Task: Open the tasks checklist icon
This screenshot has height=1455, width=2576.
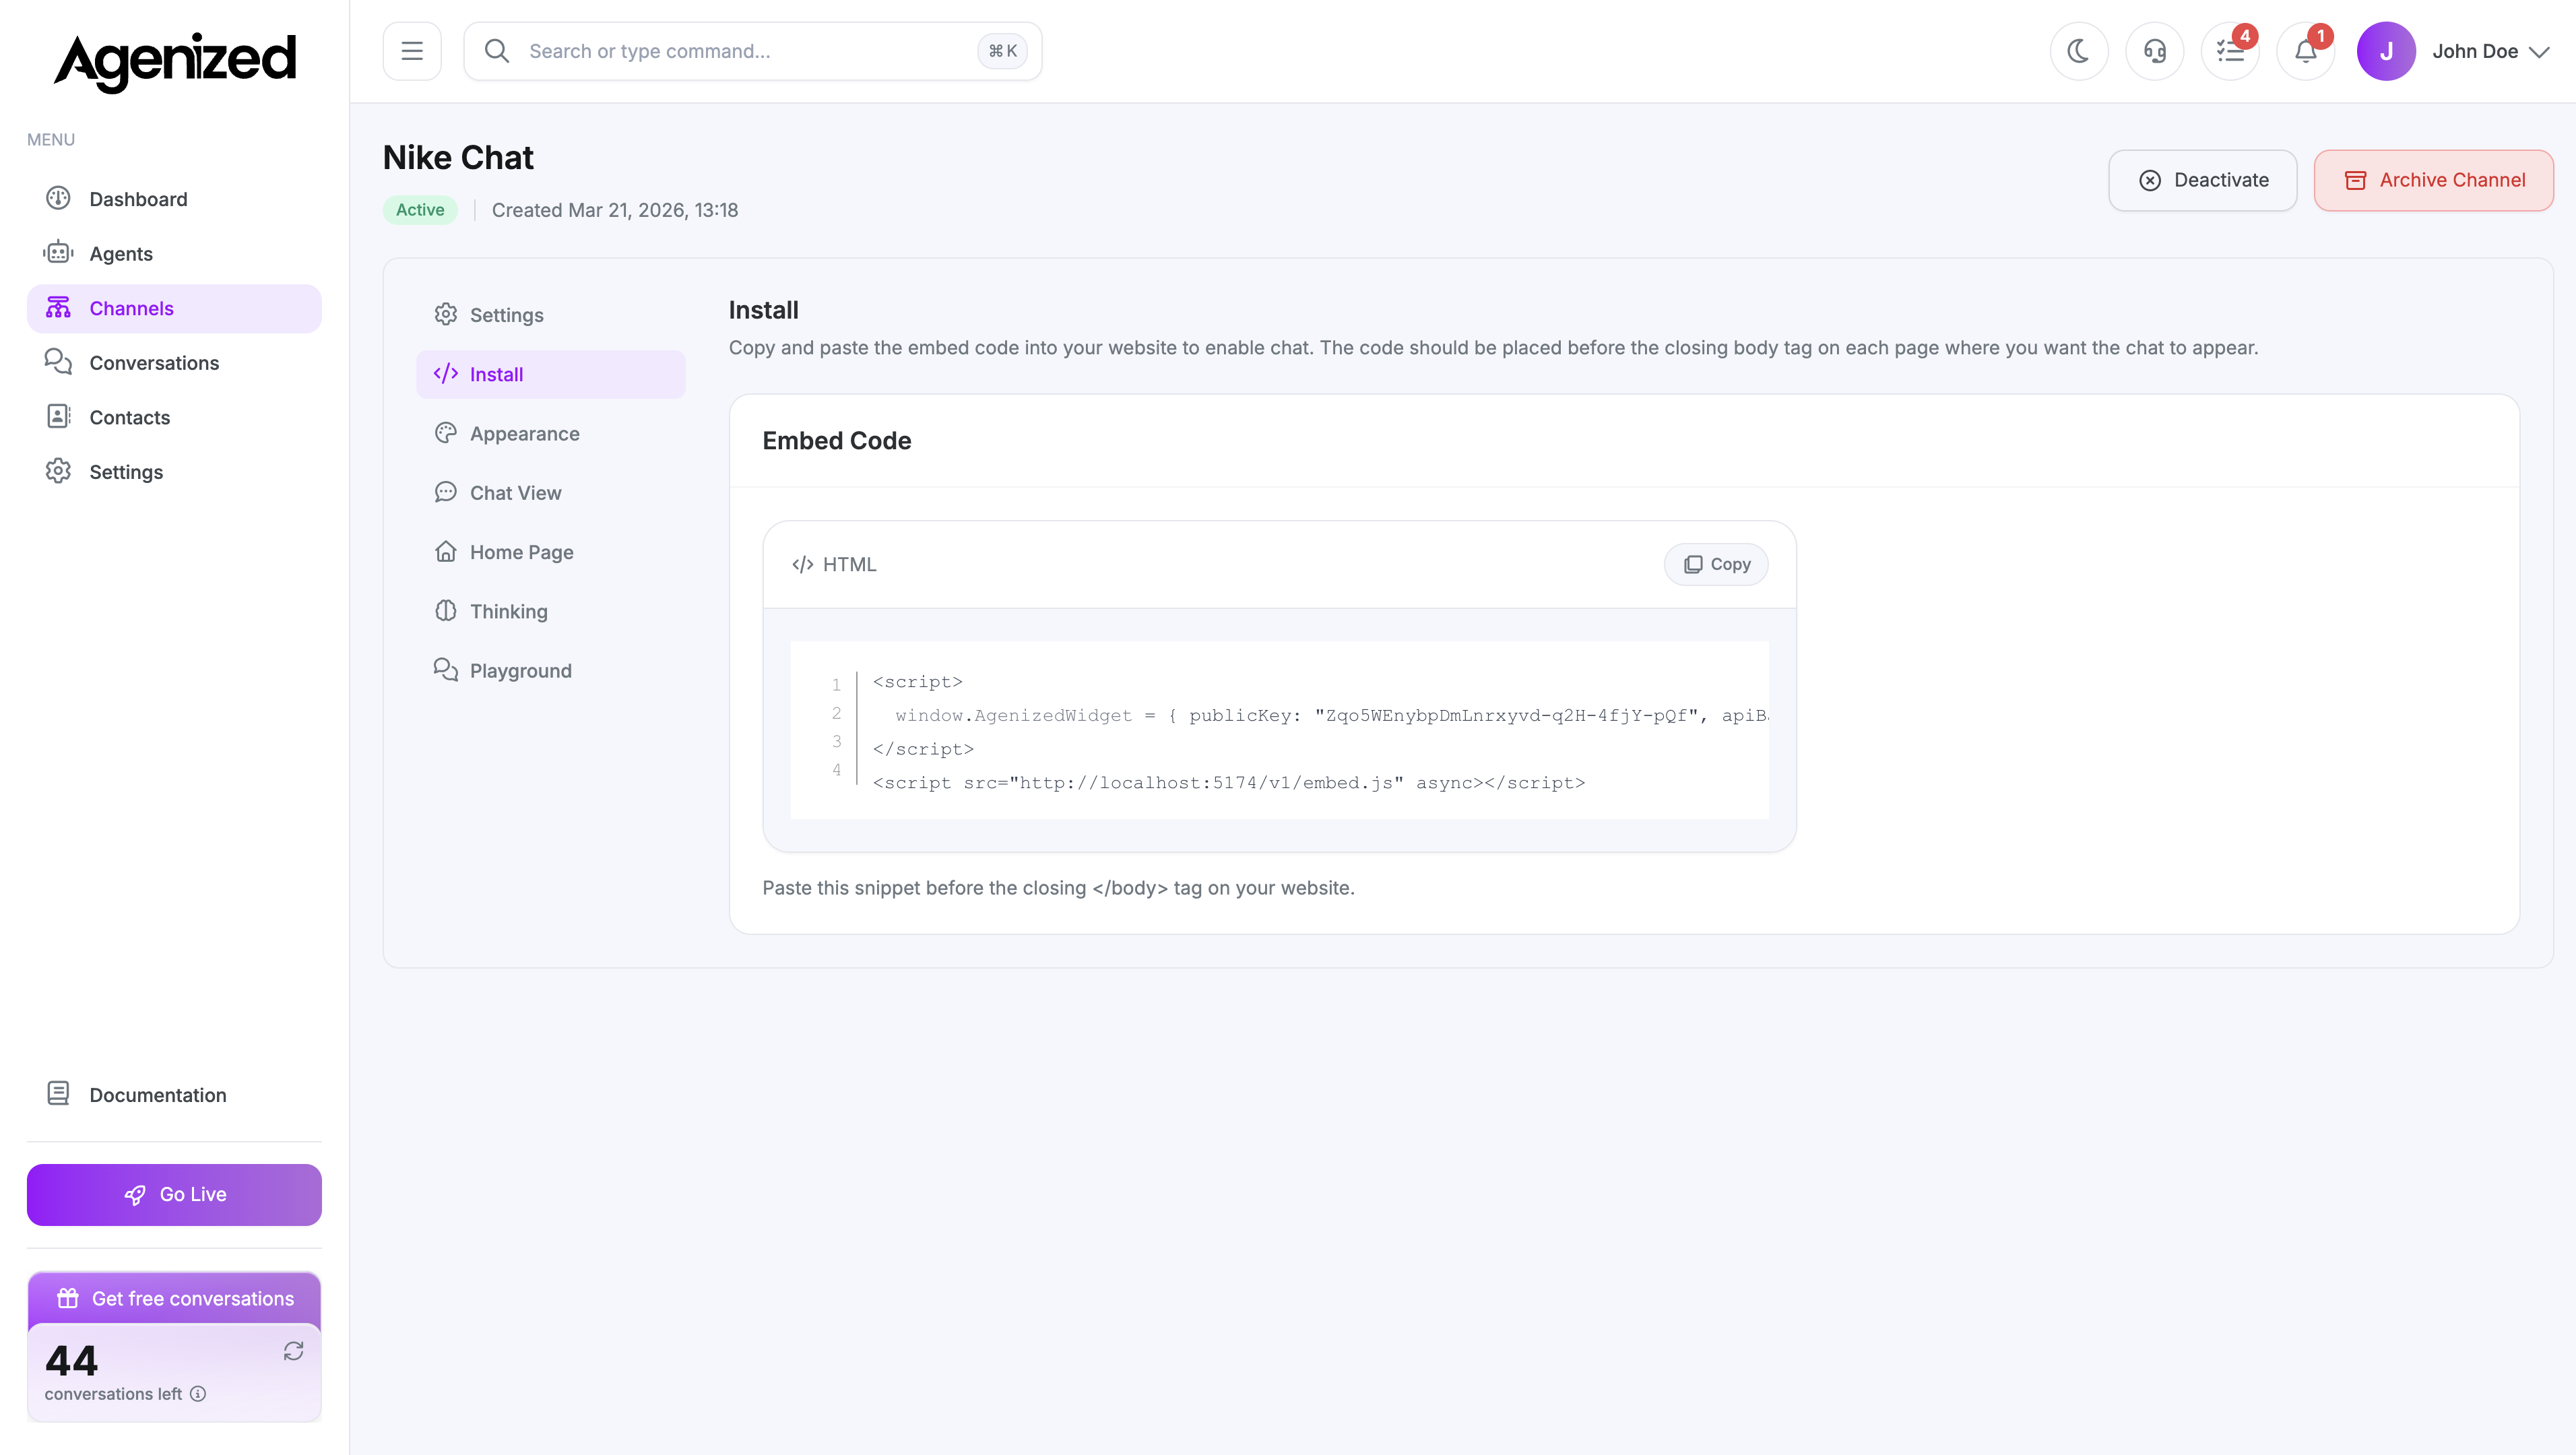Action: tap(2230, 51)
